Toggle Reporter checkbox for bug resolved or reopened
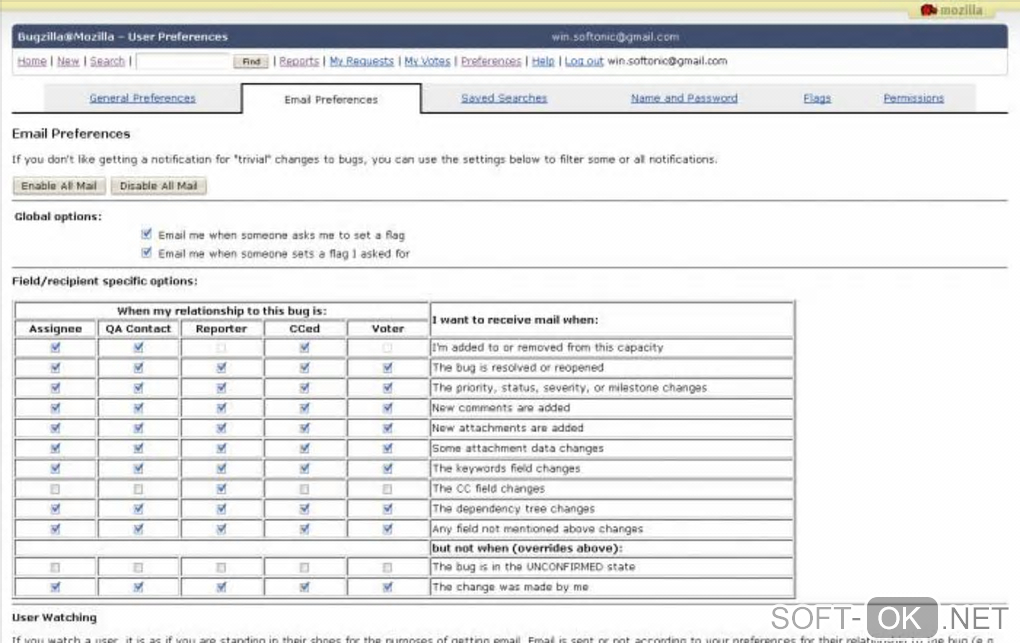The image size is (1020, 643). (222, 368)
